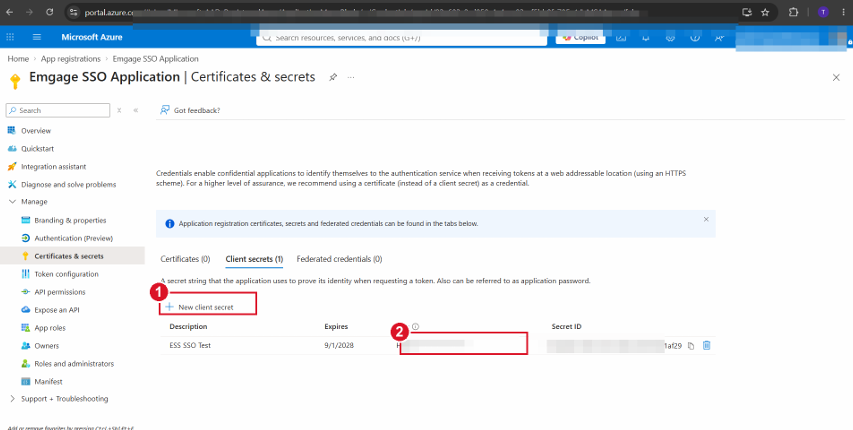This screenshot has width=853, height=430.
Task: Click install app icon in address bar
Action: click(x=747, y=12)
